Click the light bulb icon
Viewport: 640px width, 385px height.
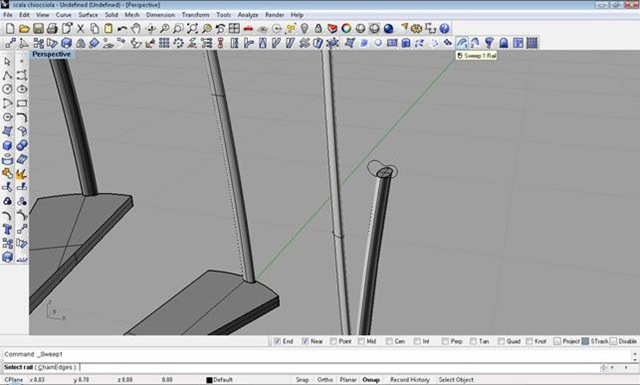304,29
